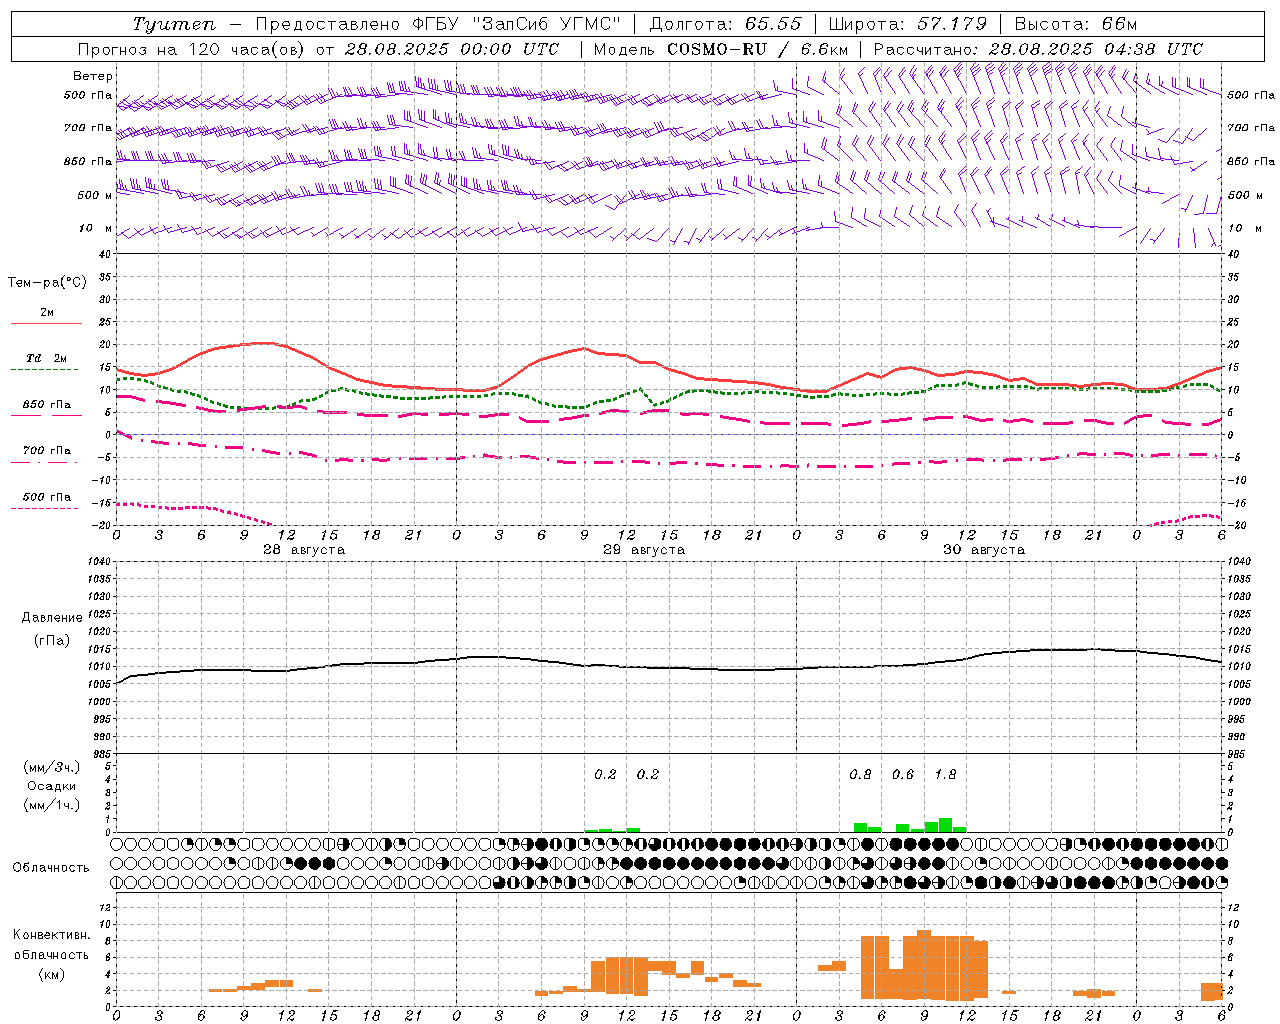Click tallest green precipitation bar under "1.8"
Viewport: 1280px width, 1024px height.
(x=945, y=825)
